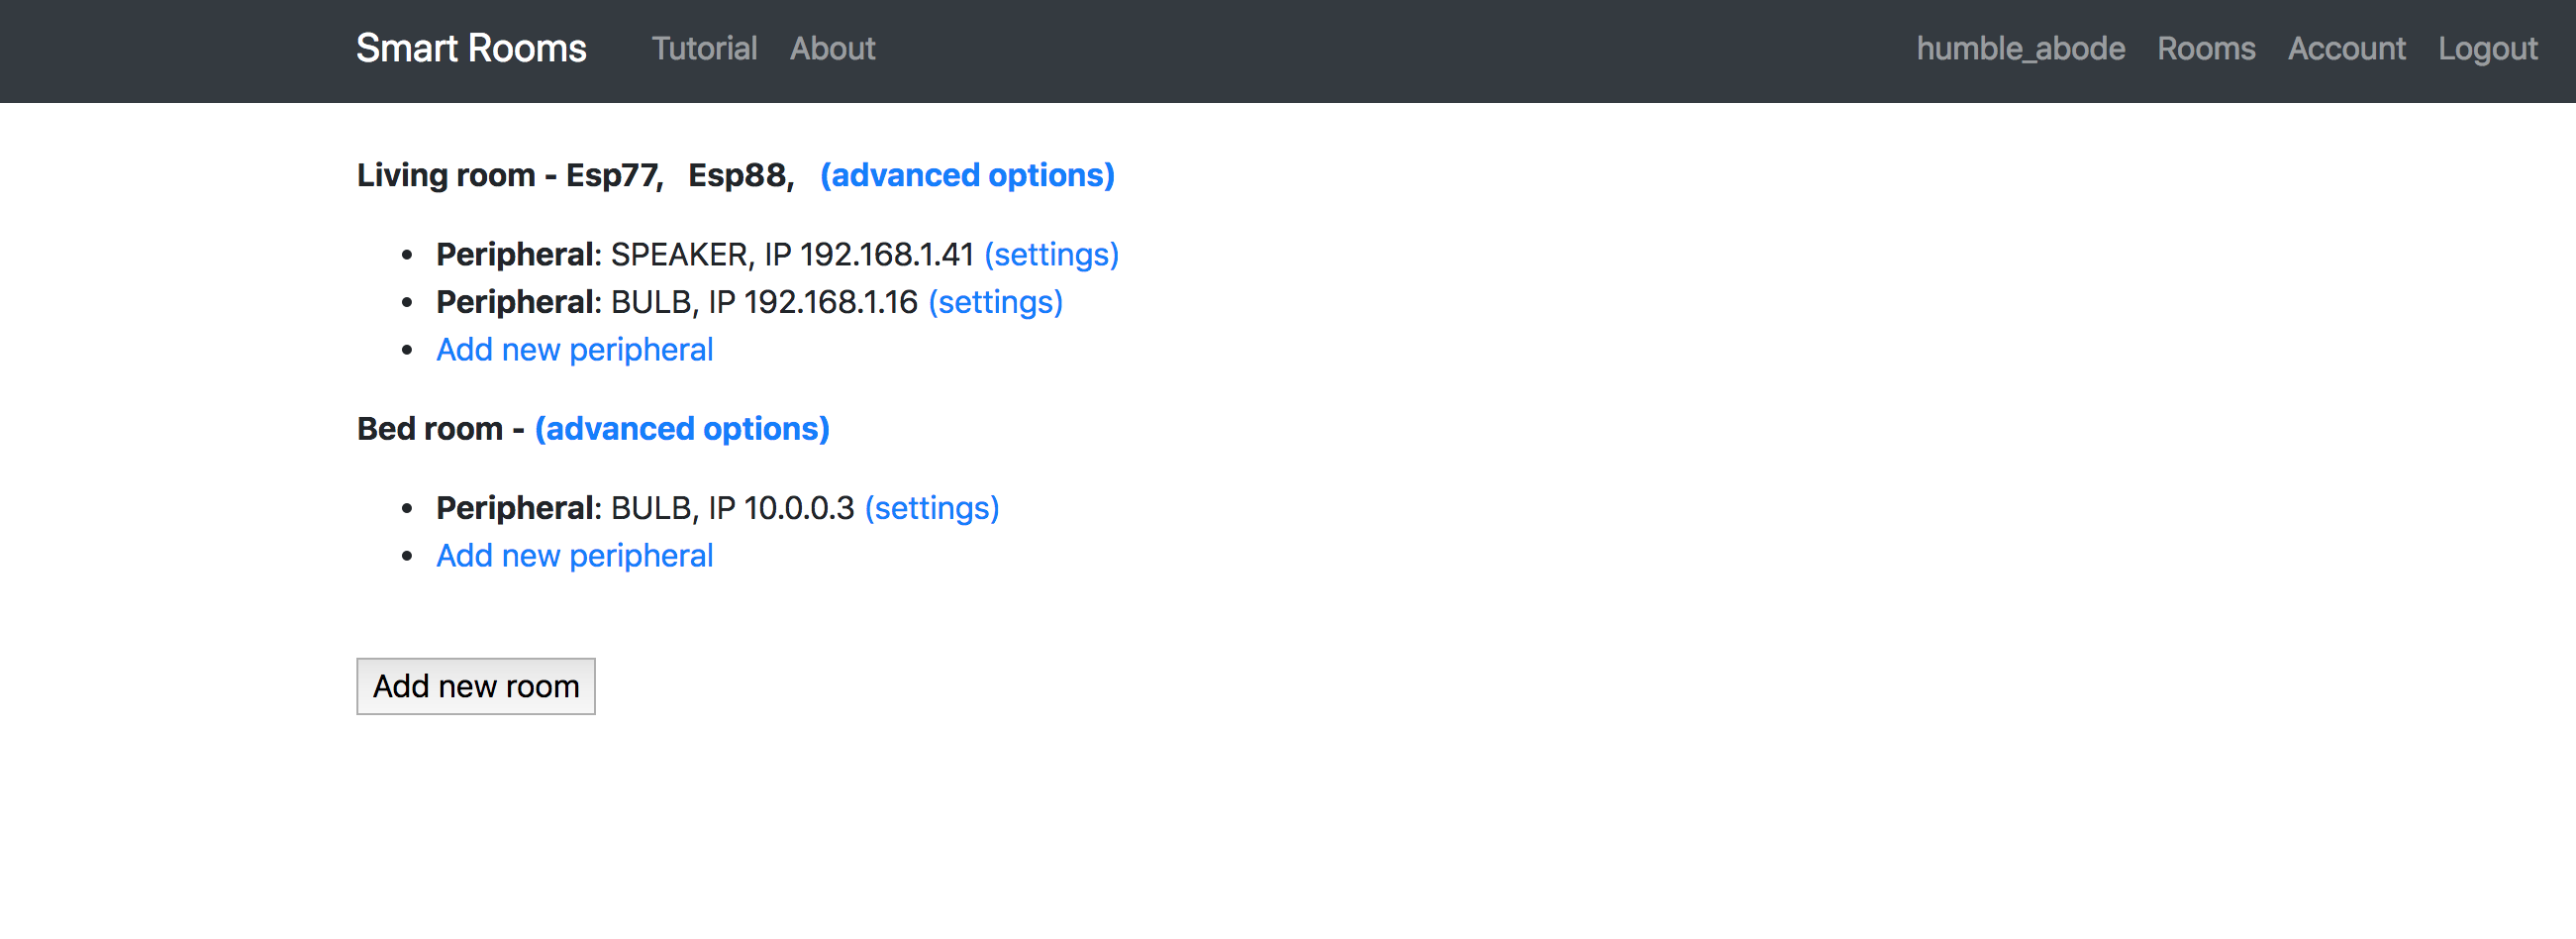
Task: Open settings for BULB at 10.0.0.3
Action: point(931,508)
